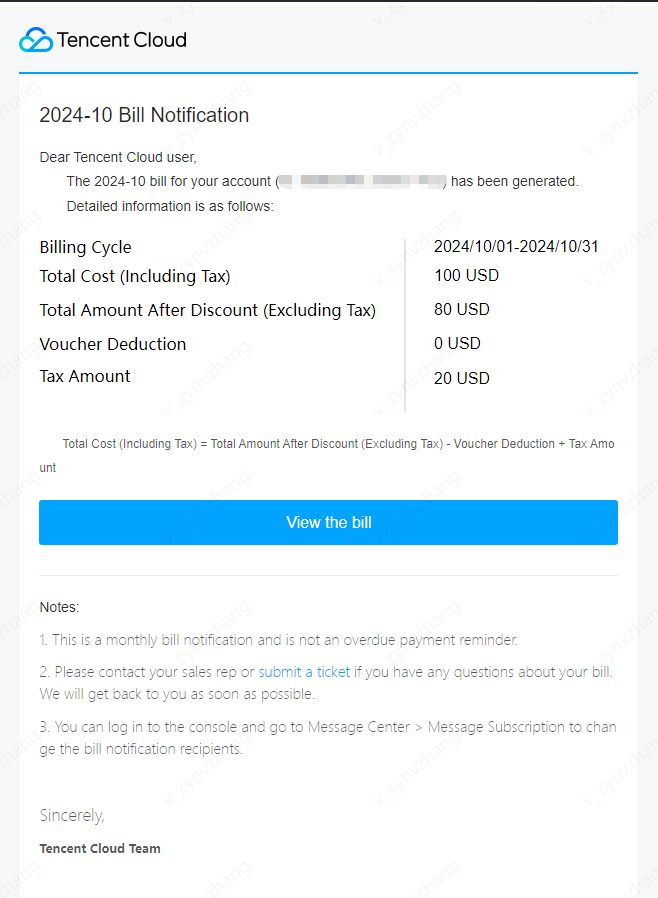
Task: Select the 80 USD amount value
Action: coord(462,309)
